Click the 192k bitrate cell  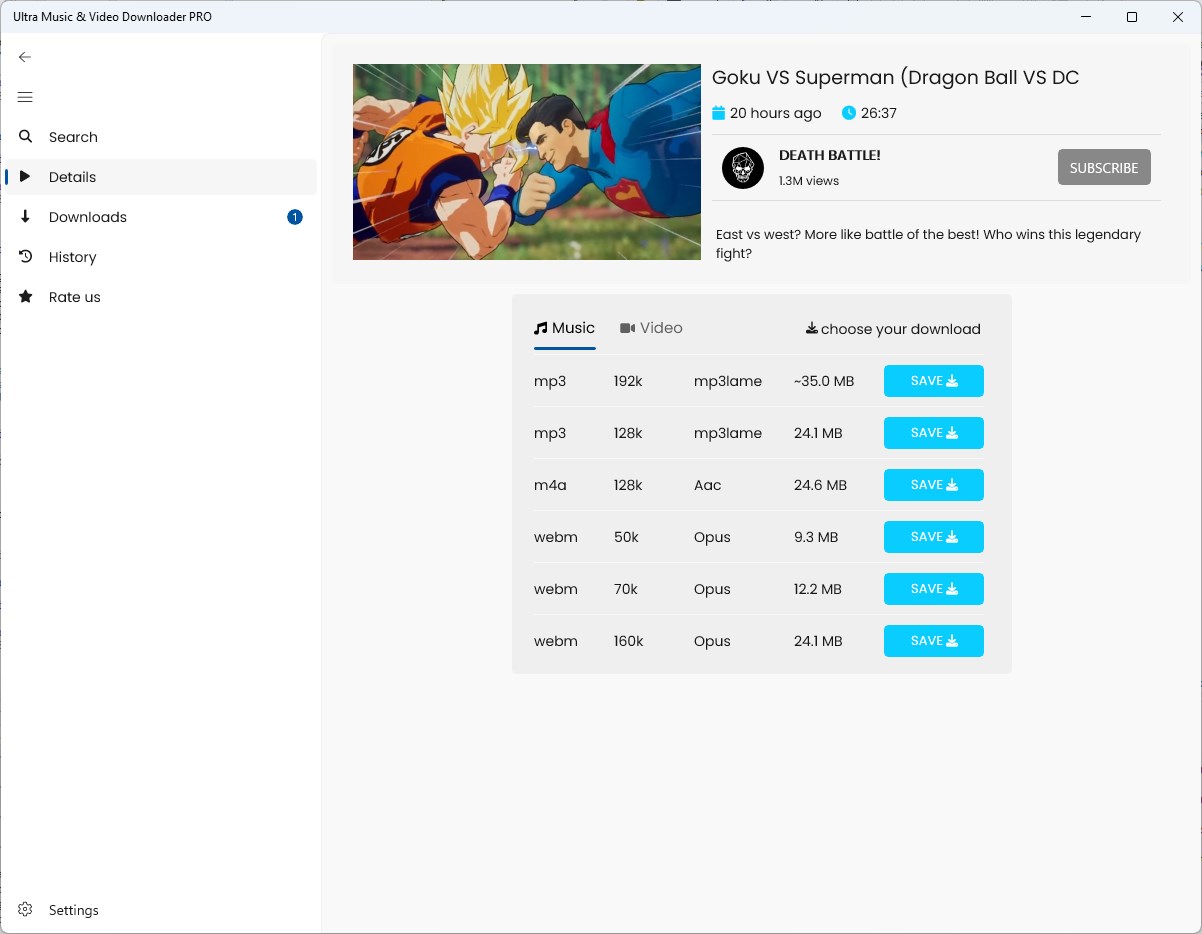628,381
